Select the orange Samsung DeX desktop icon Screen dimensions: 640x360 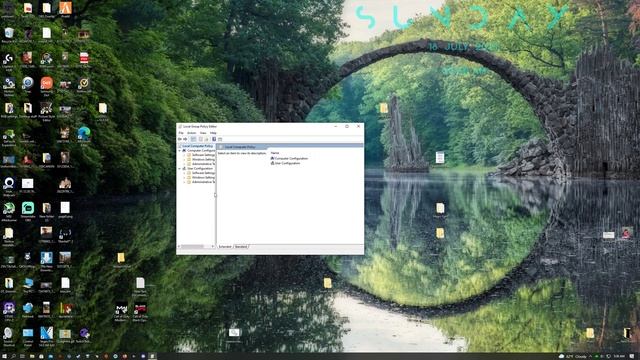tap(46, 85)
